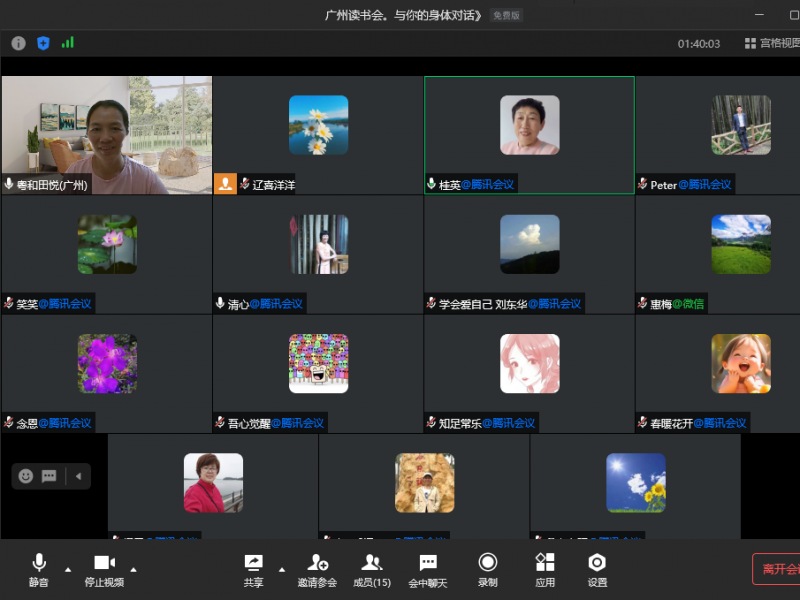Check the green network signal icon
The height and width of the screenshot is (600, 800).
pyautogui.click(x=68, y=43)
